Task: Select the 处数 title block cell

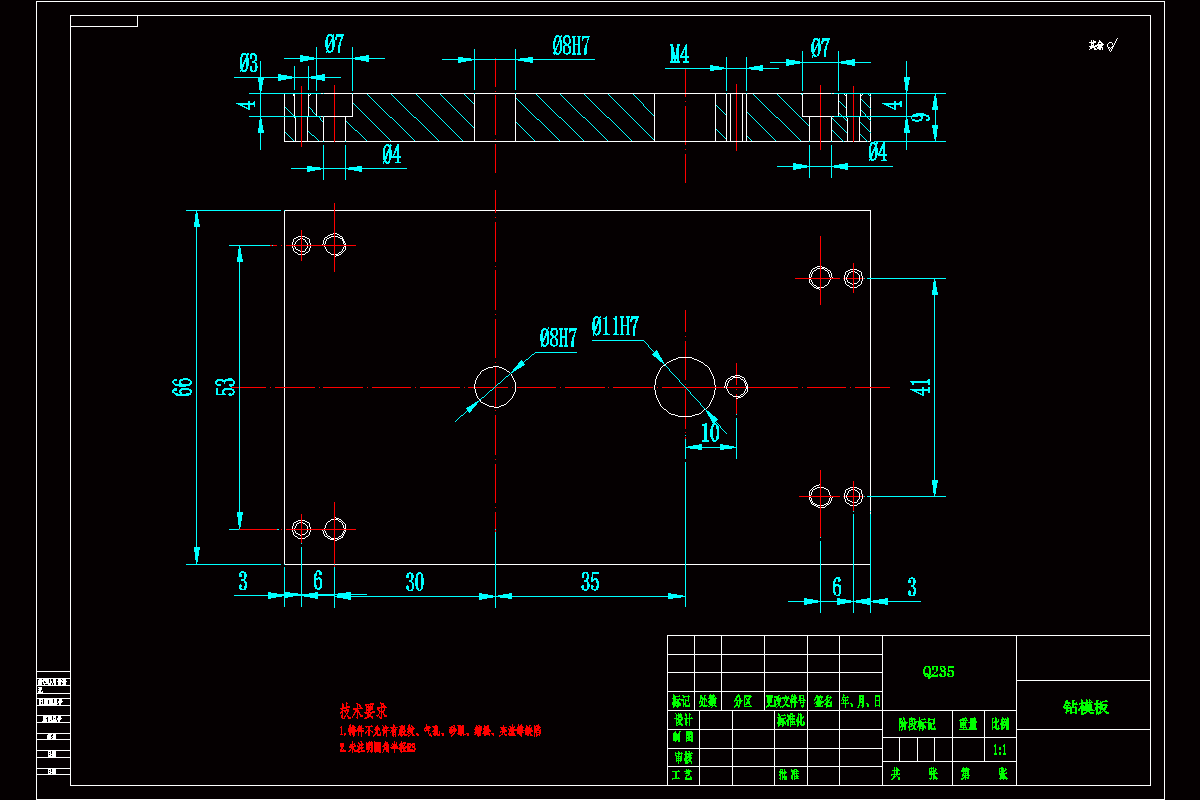Action: click(708, 702)
